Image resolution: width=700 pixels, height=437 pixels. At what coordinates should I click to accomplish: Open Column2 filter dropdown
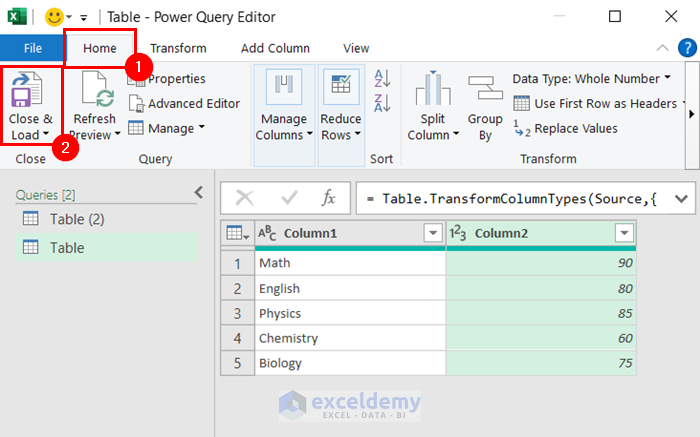coord(624,233)
